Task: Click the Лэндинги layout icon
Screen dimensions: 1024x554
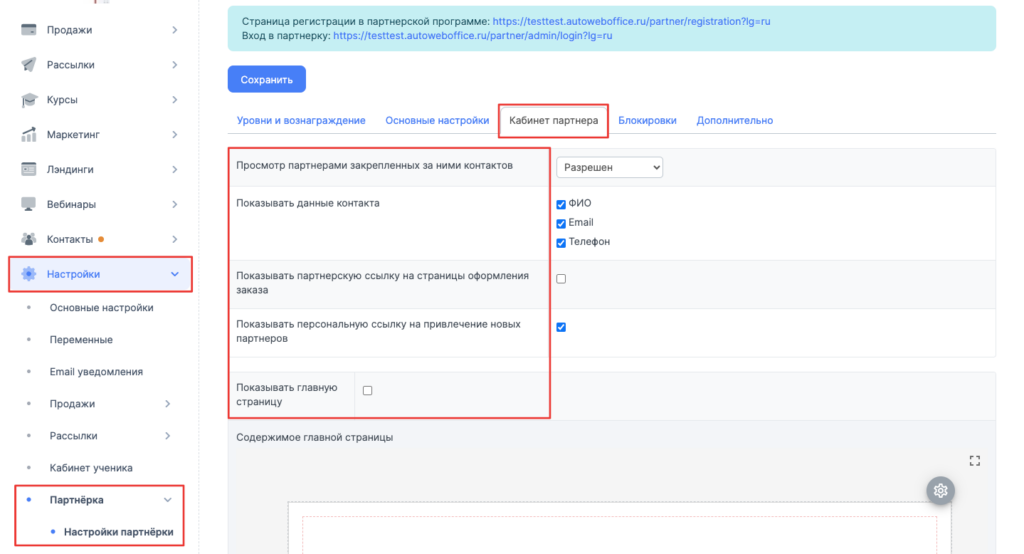Action: [29, 170]
